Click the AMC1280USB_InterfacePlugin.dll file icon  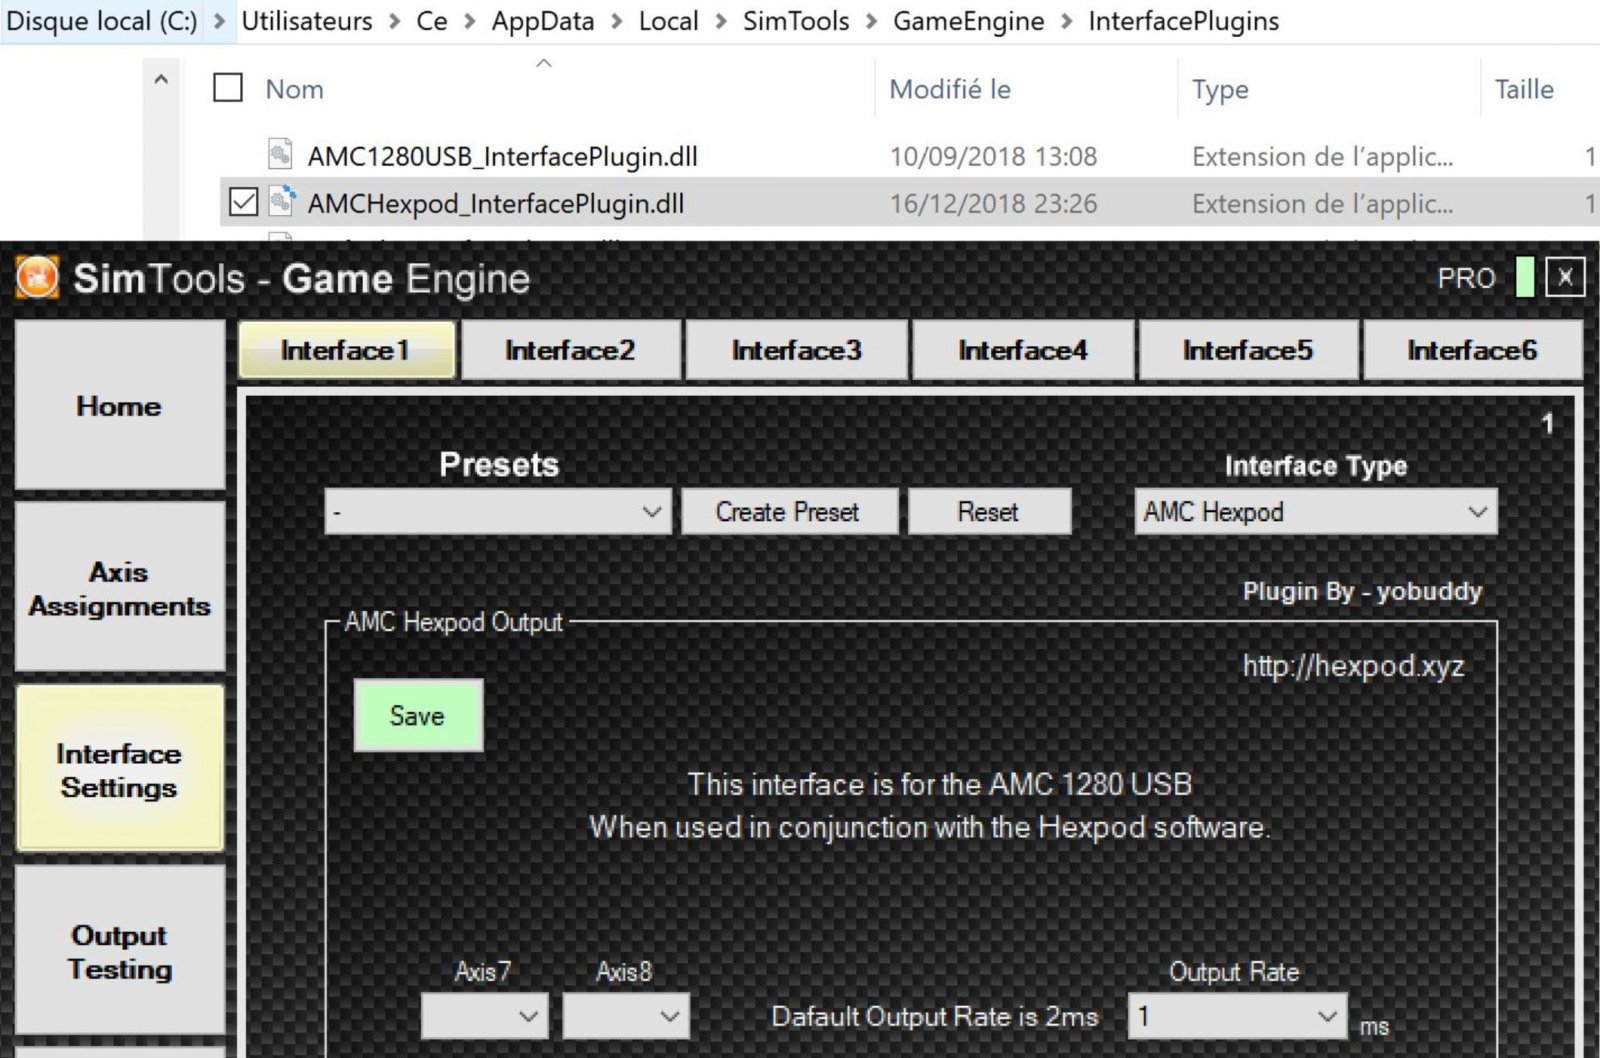tap(280, 155)
